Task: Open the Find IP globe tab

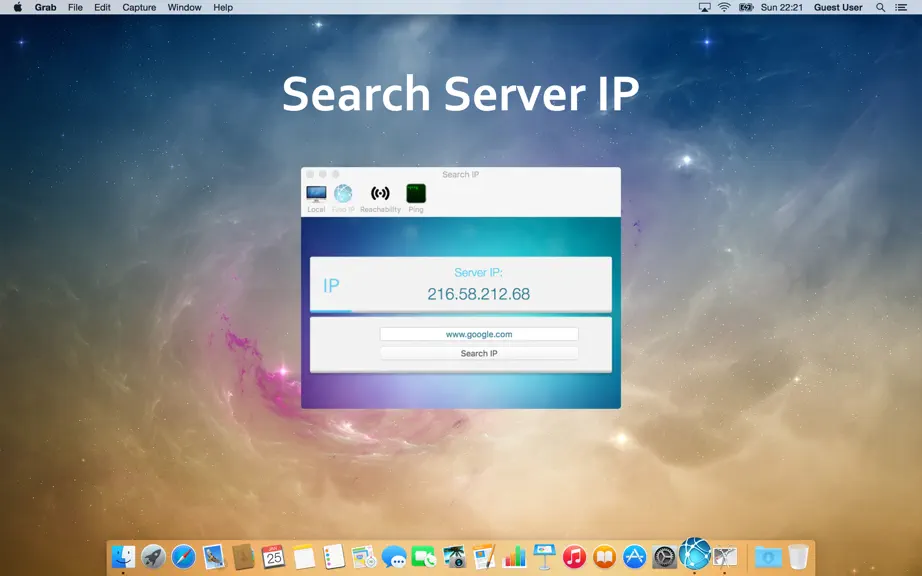Action: pos(343,198)
